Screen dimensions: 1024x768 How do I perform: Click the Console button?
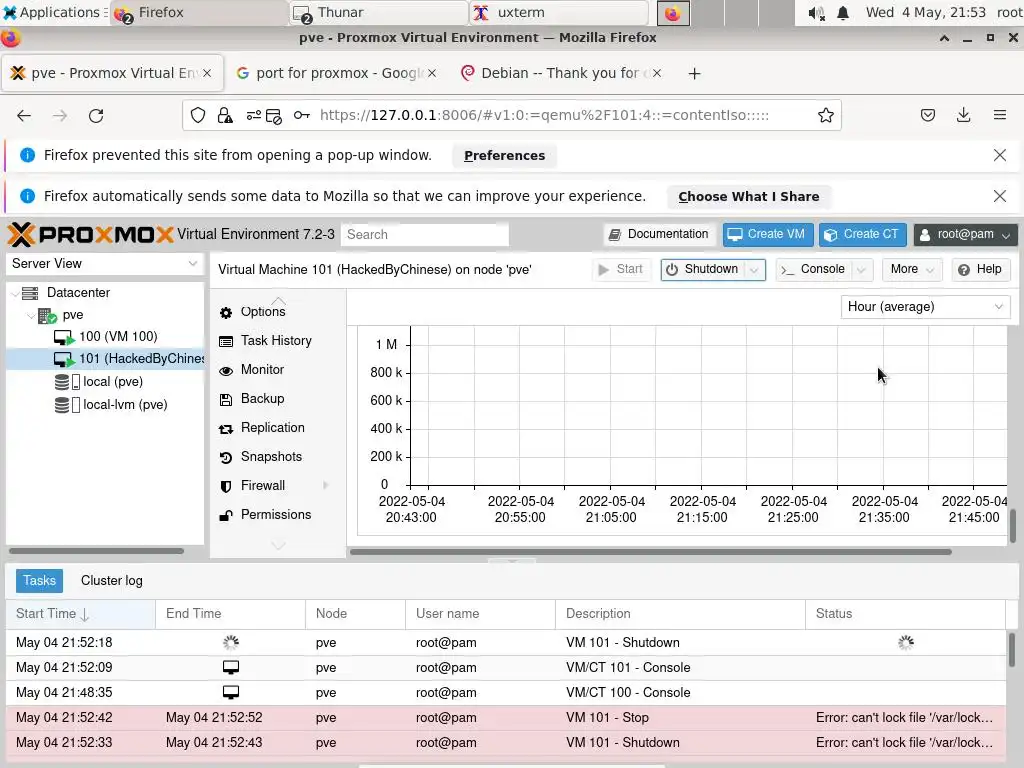point(814,269)
